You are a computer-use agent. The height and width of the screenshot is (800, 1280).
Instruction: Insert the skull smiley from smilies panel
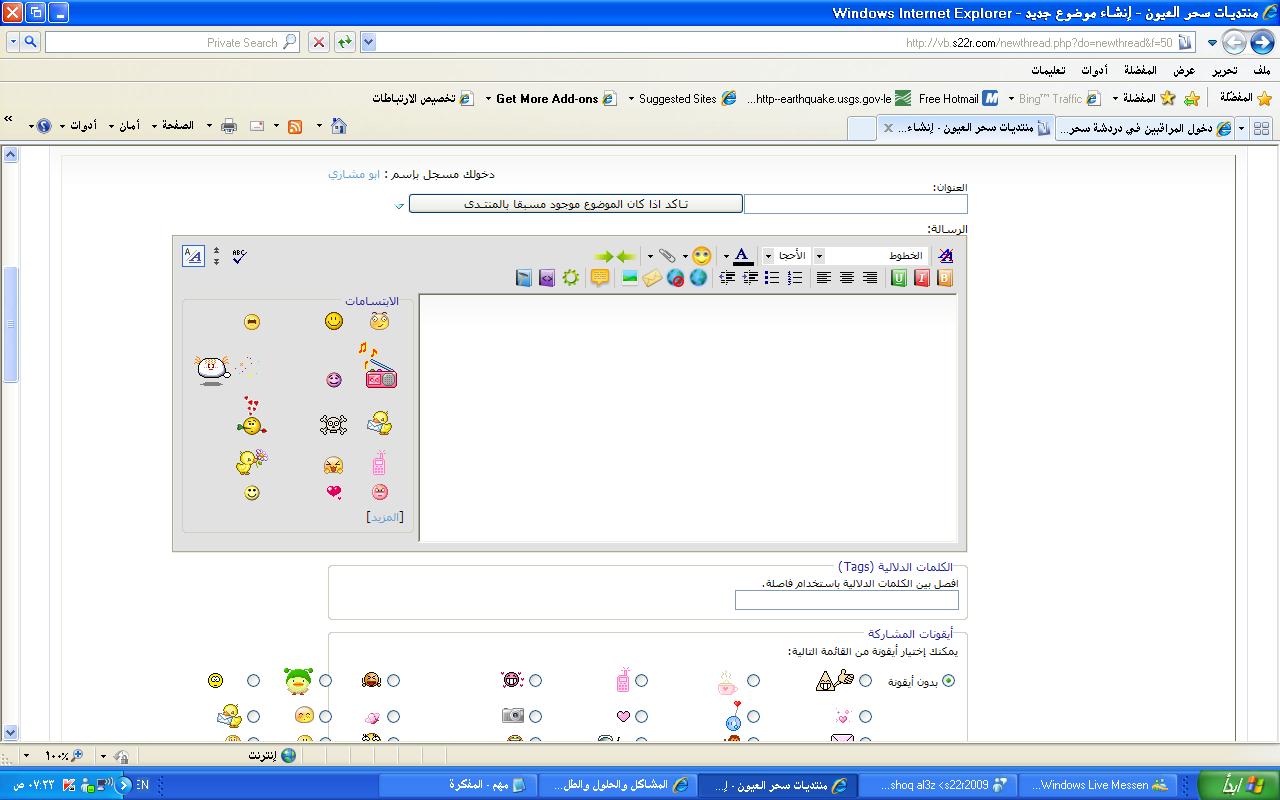coord(333,425)
